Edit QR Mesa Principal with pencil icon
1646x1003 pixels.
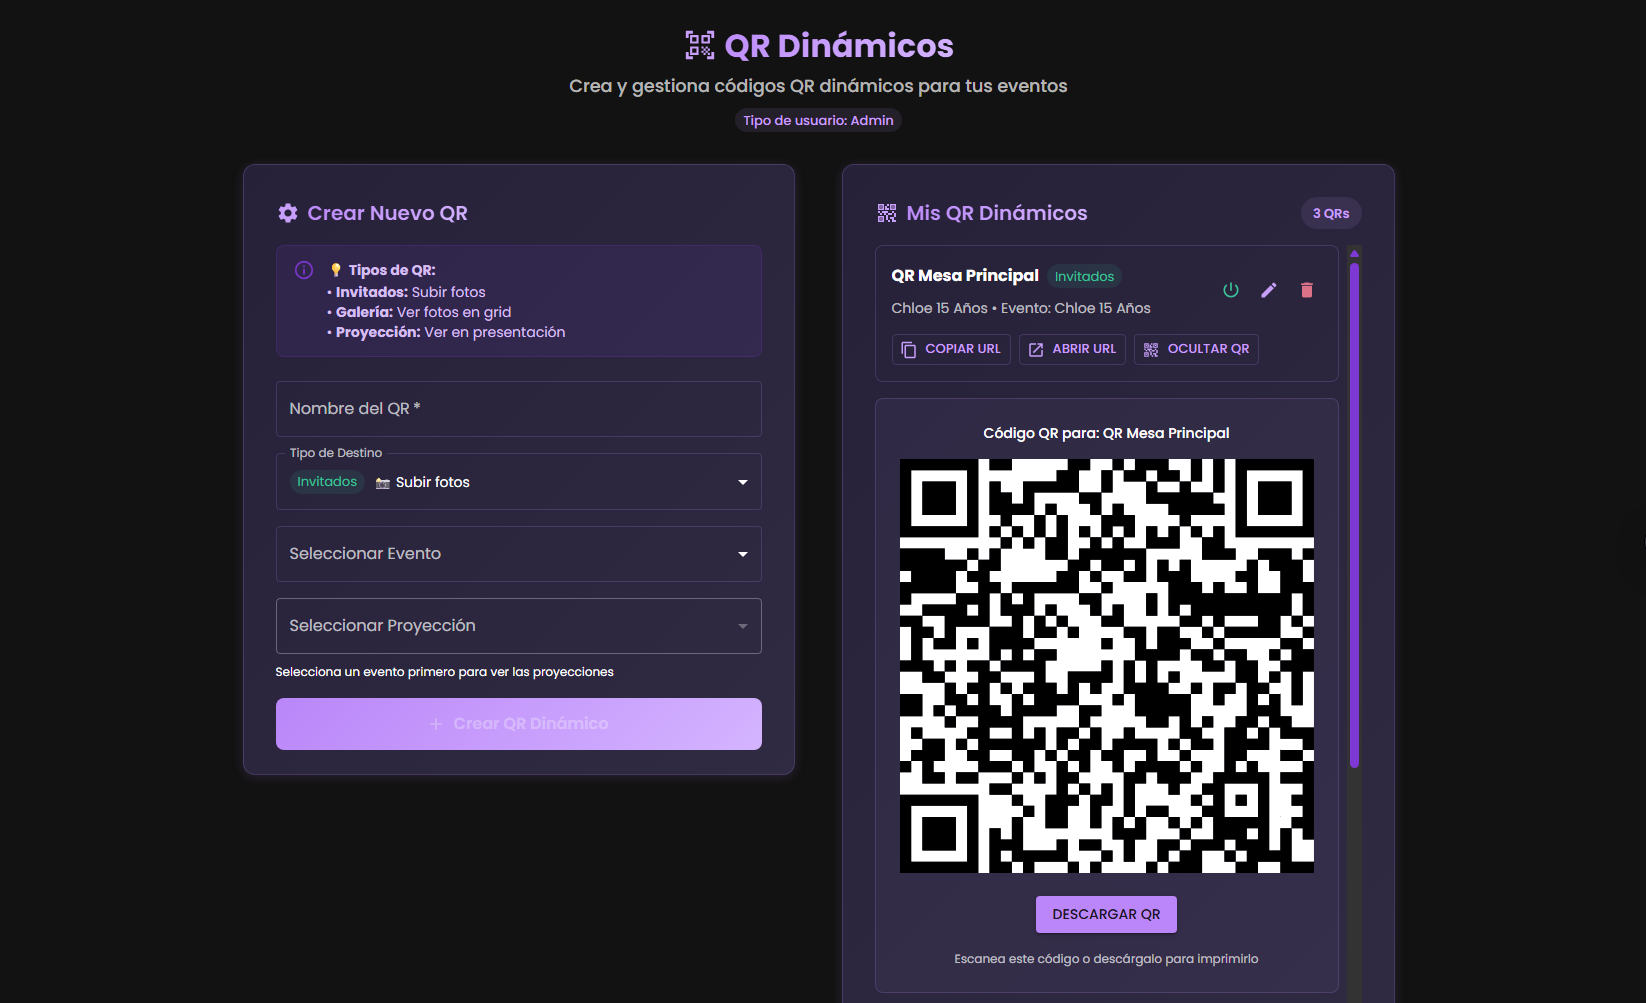click(x=1269, y=290)
